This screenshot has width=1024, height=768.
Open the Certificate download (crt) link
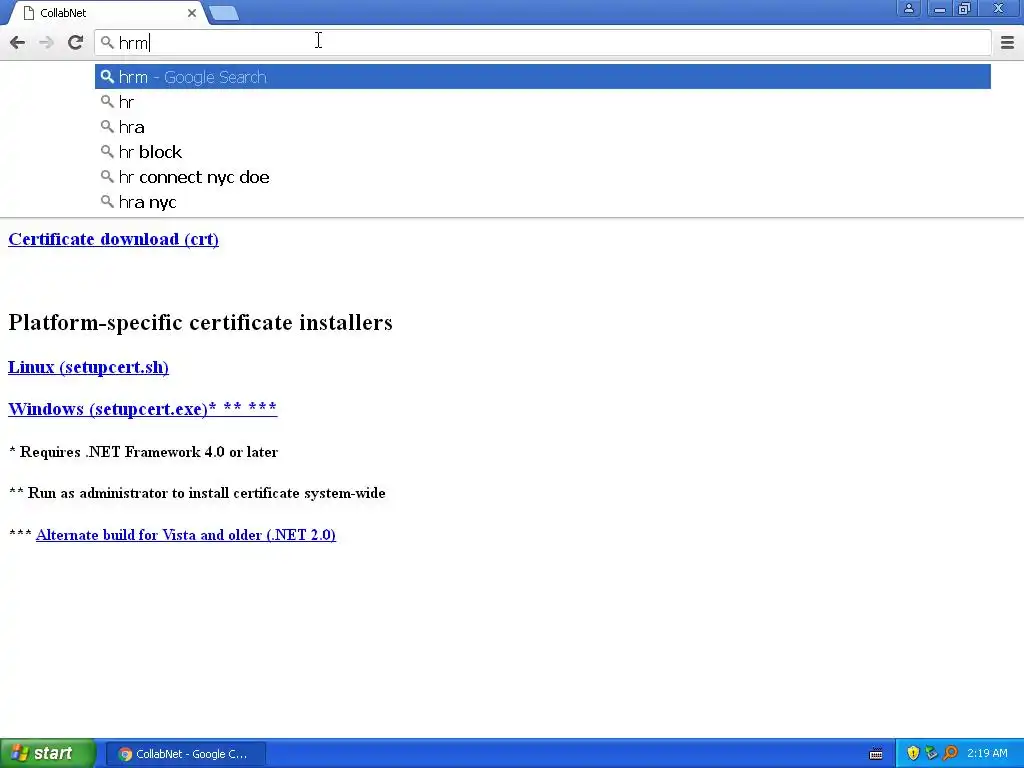[114, 239]
